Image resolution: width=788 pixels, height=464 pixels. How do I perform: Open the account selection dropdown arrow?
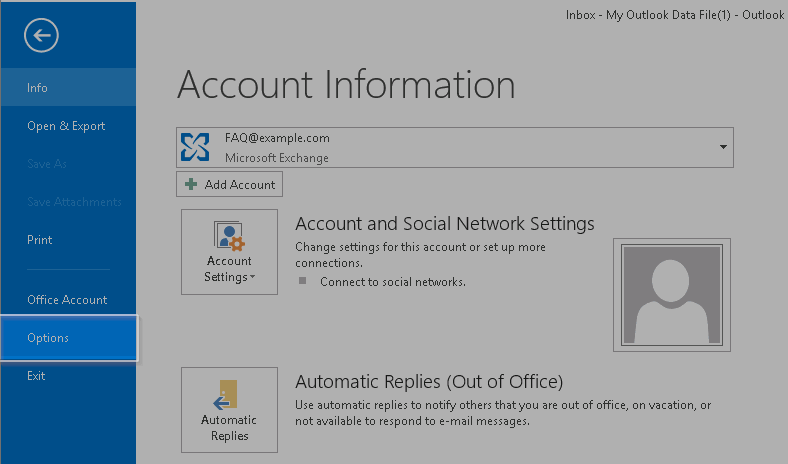coord(723,147)
